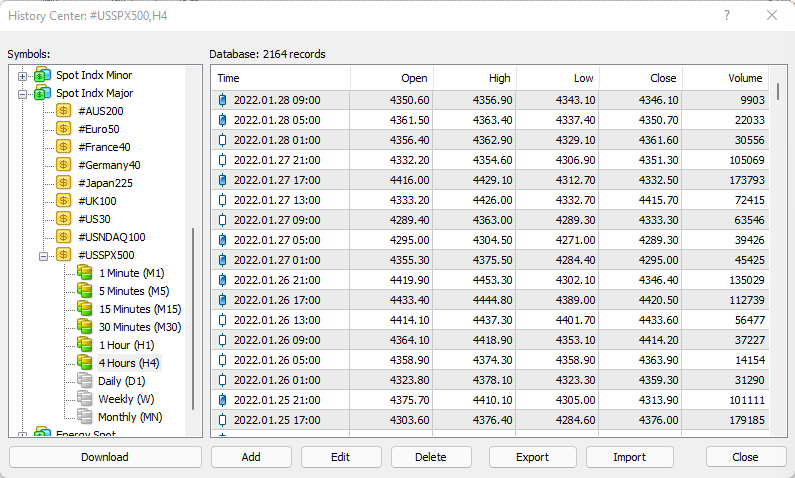Click the symbols tree vertical scrollbar thumb

[193, 319]
